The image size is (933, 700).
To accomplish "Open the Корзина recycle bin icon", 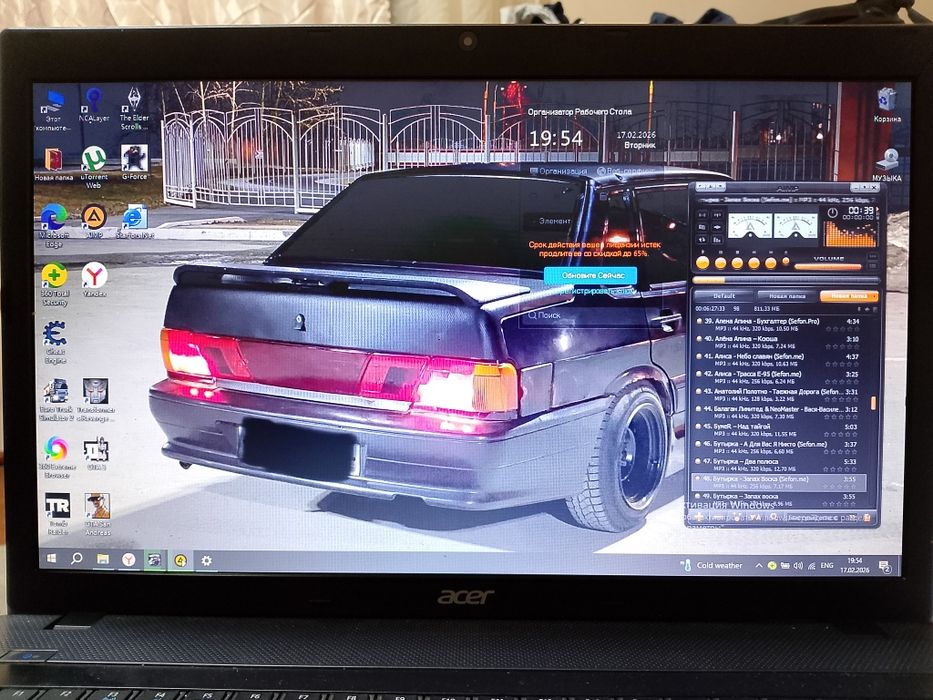I will point(887,105).
